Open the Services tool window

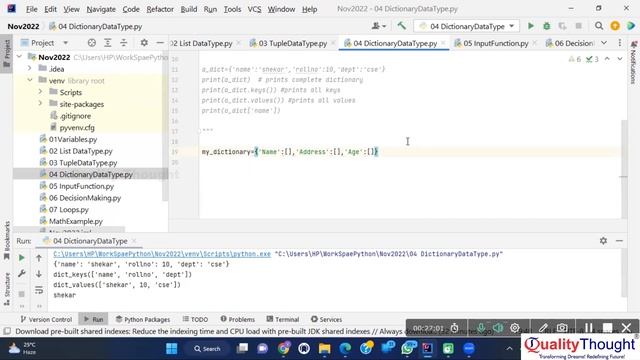(x=326, y=319)
